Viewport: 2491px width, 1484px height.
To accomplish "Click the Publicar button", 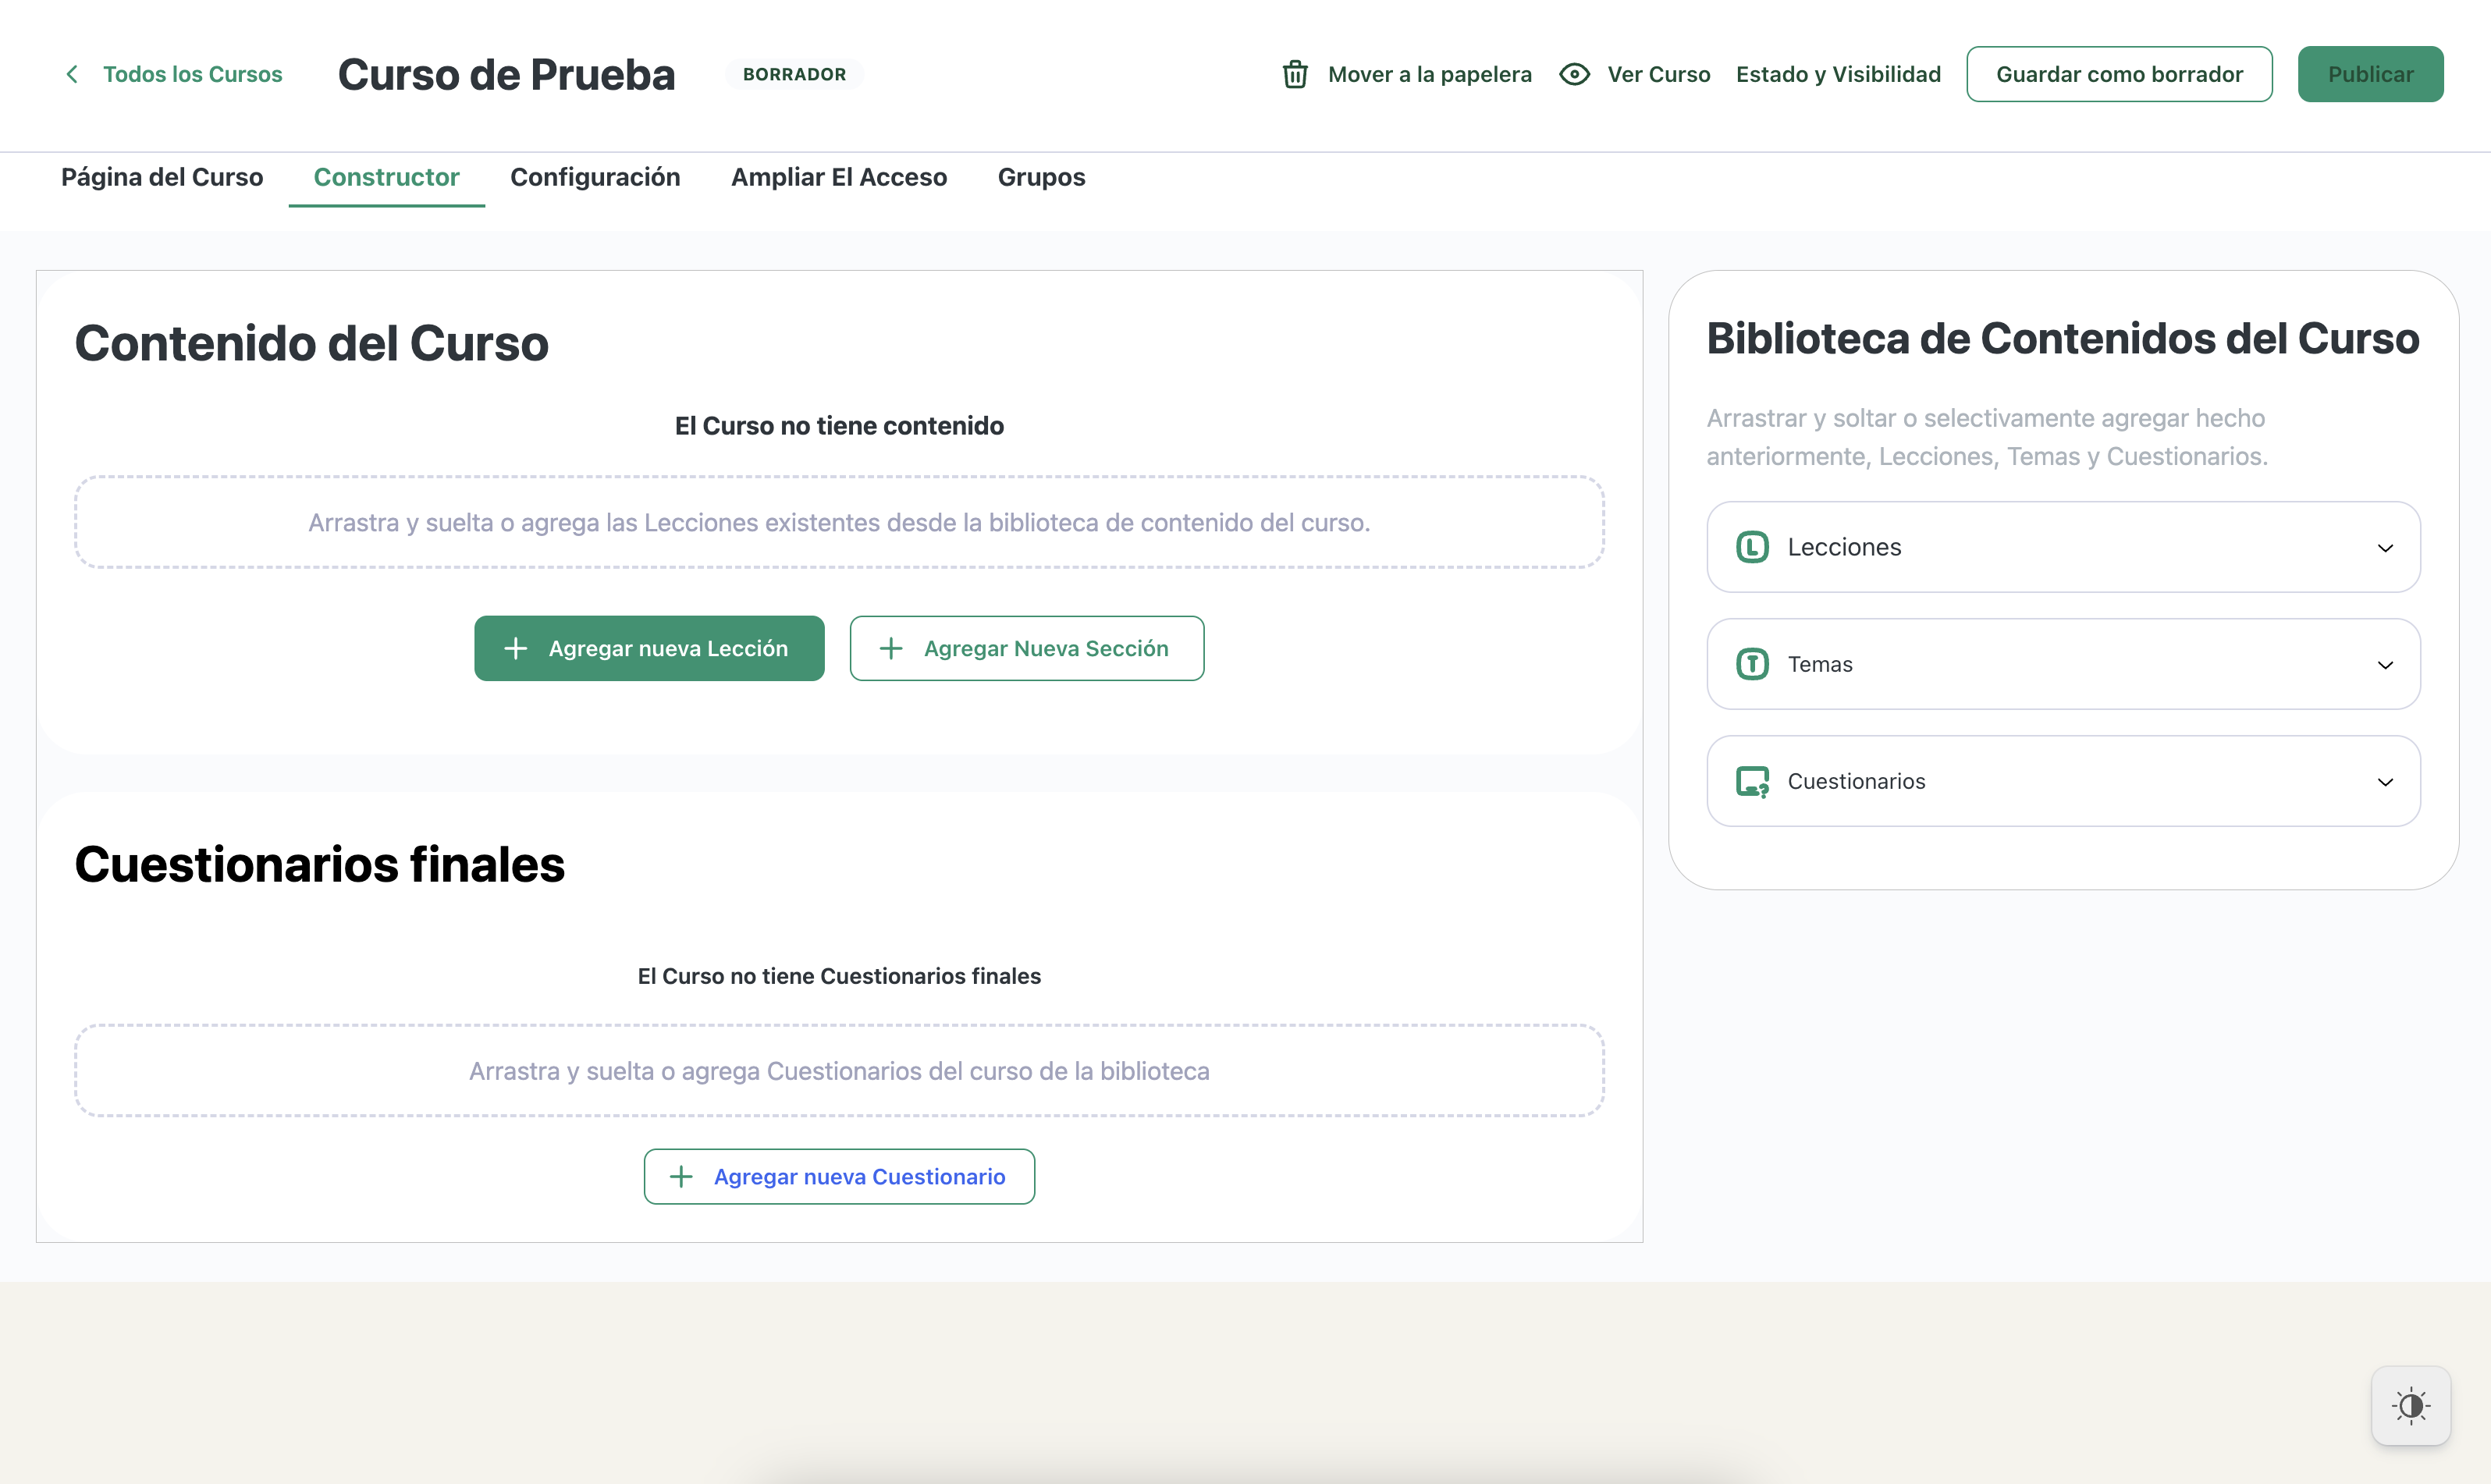I will click(2370, 74).
